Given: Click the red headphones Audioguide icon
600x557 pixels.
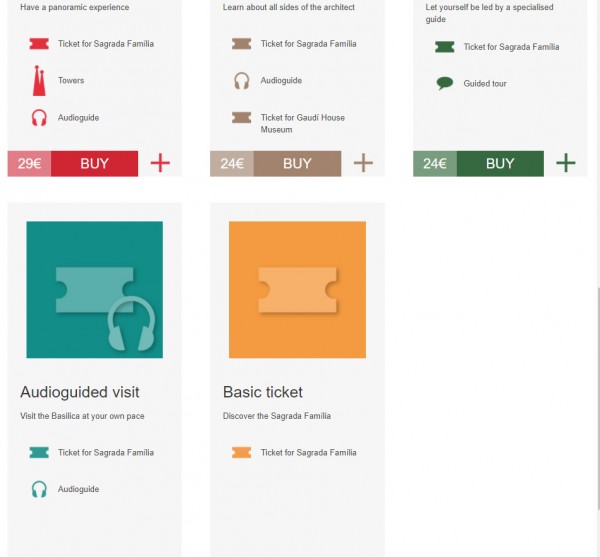Looking at the screenshot, I should [x=39, y=117].
